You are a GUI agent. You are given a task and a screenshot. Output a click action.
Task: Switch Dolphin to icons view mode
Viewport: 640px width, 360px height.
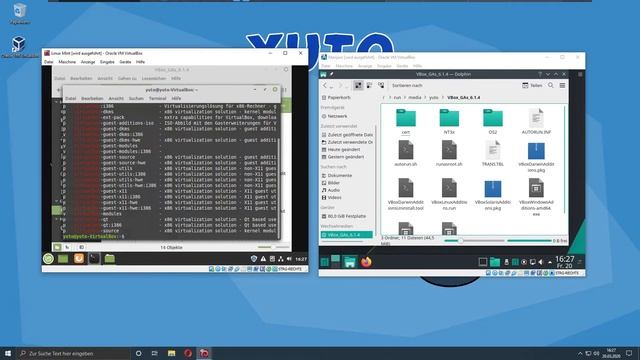click(x=358, y=85)
